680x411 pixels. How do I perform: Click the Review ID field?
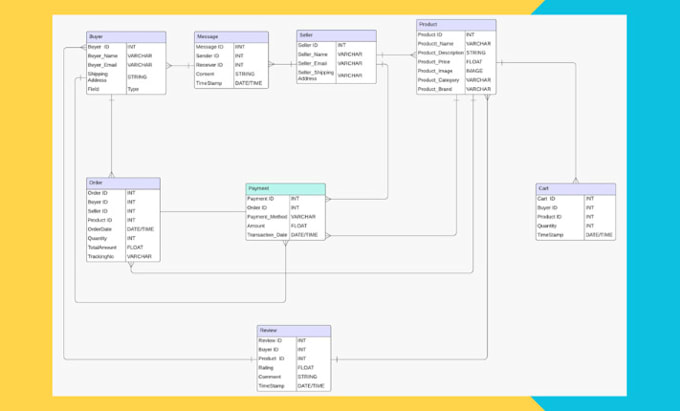pos(270,341)
